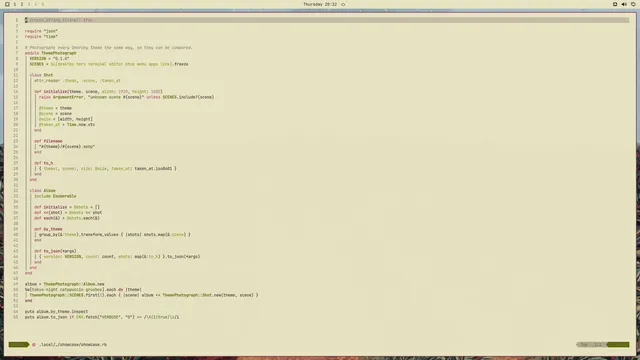
Task: Click the puts album.by_theme.inspect line
Action: (x=56, y=312)
